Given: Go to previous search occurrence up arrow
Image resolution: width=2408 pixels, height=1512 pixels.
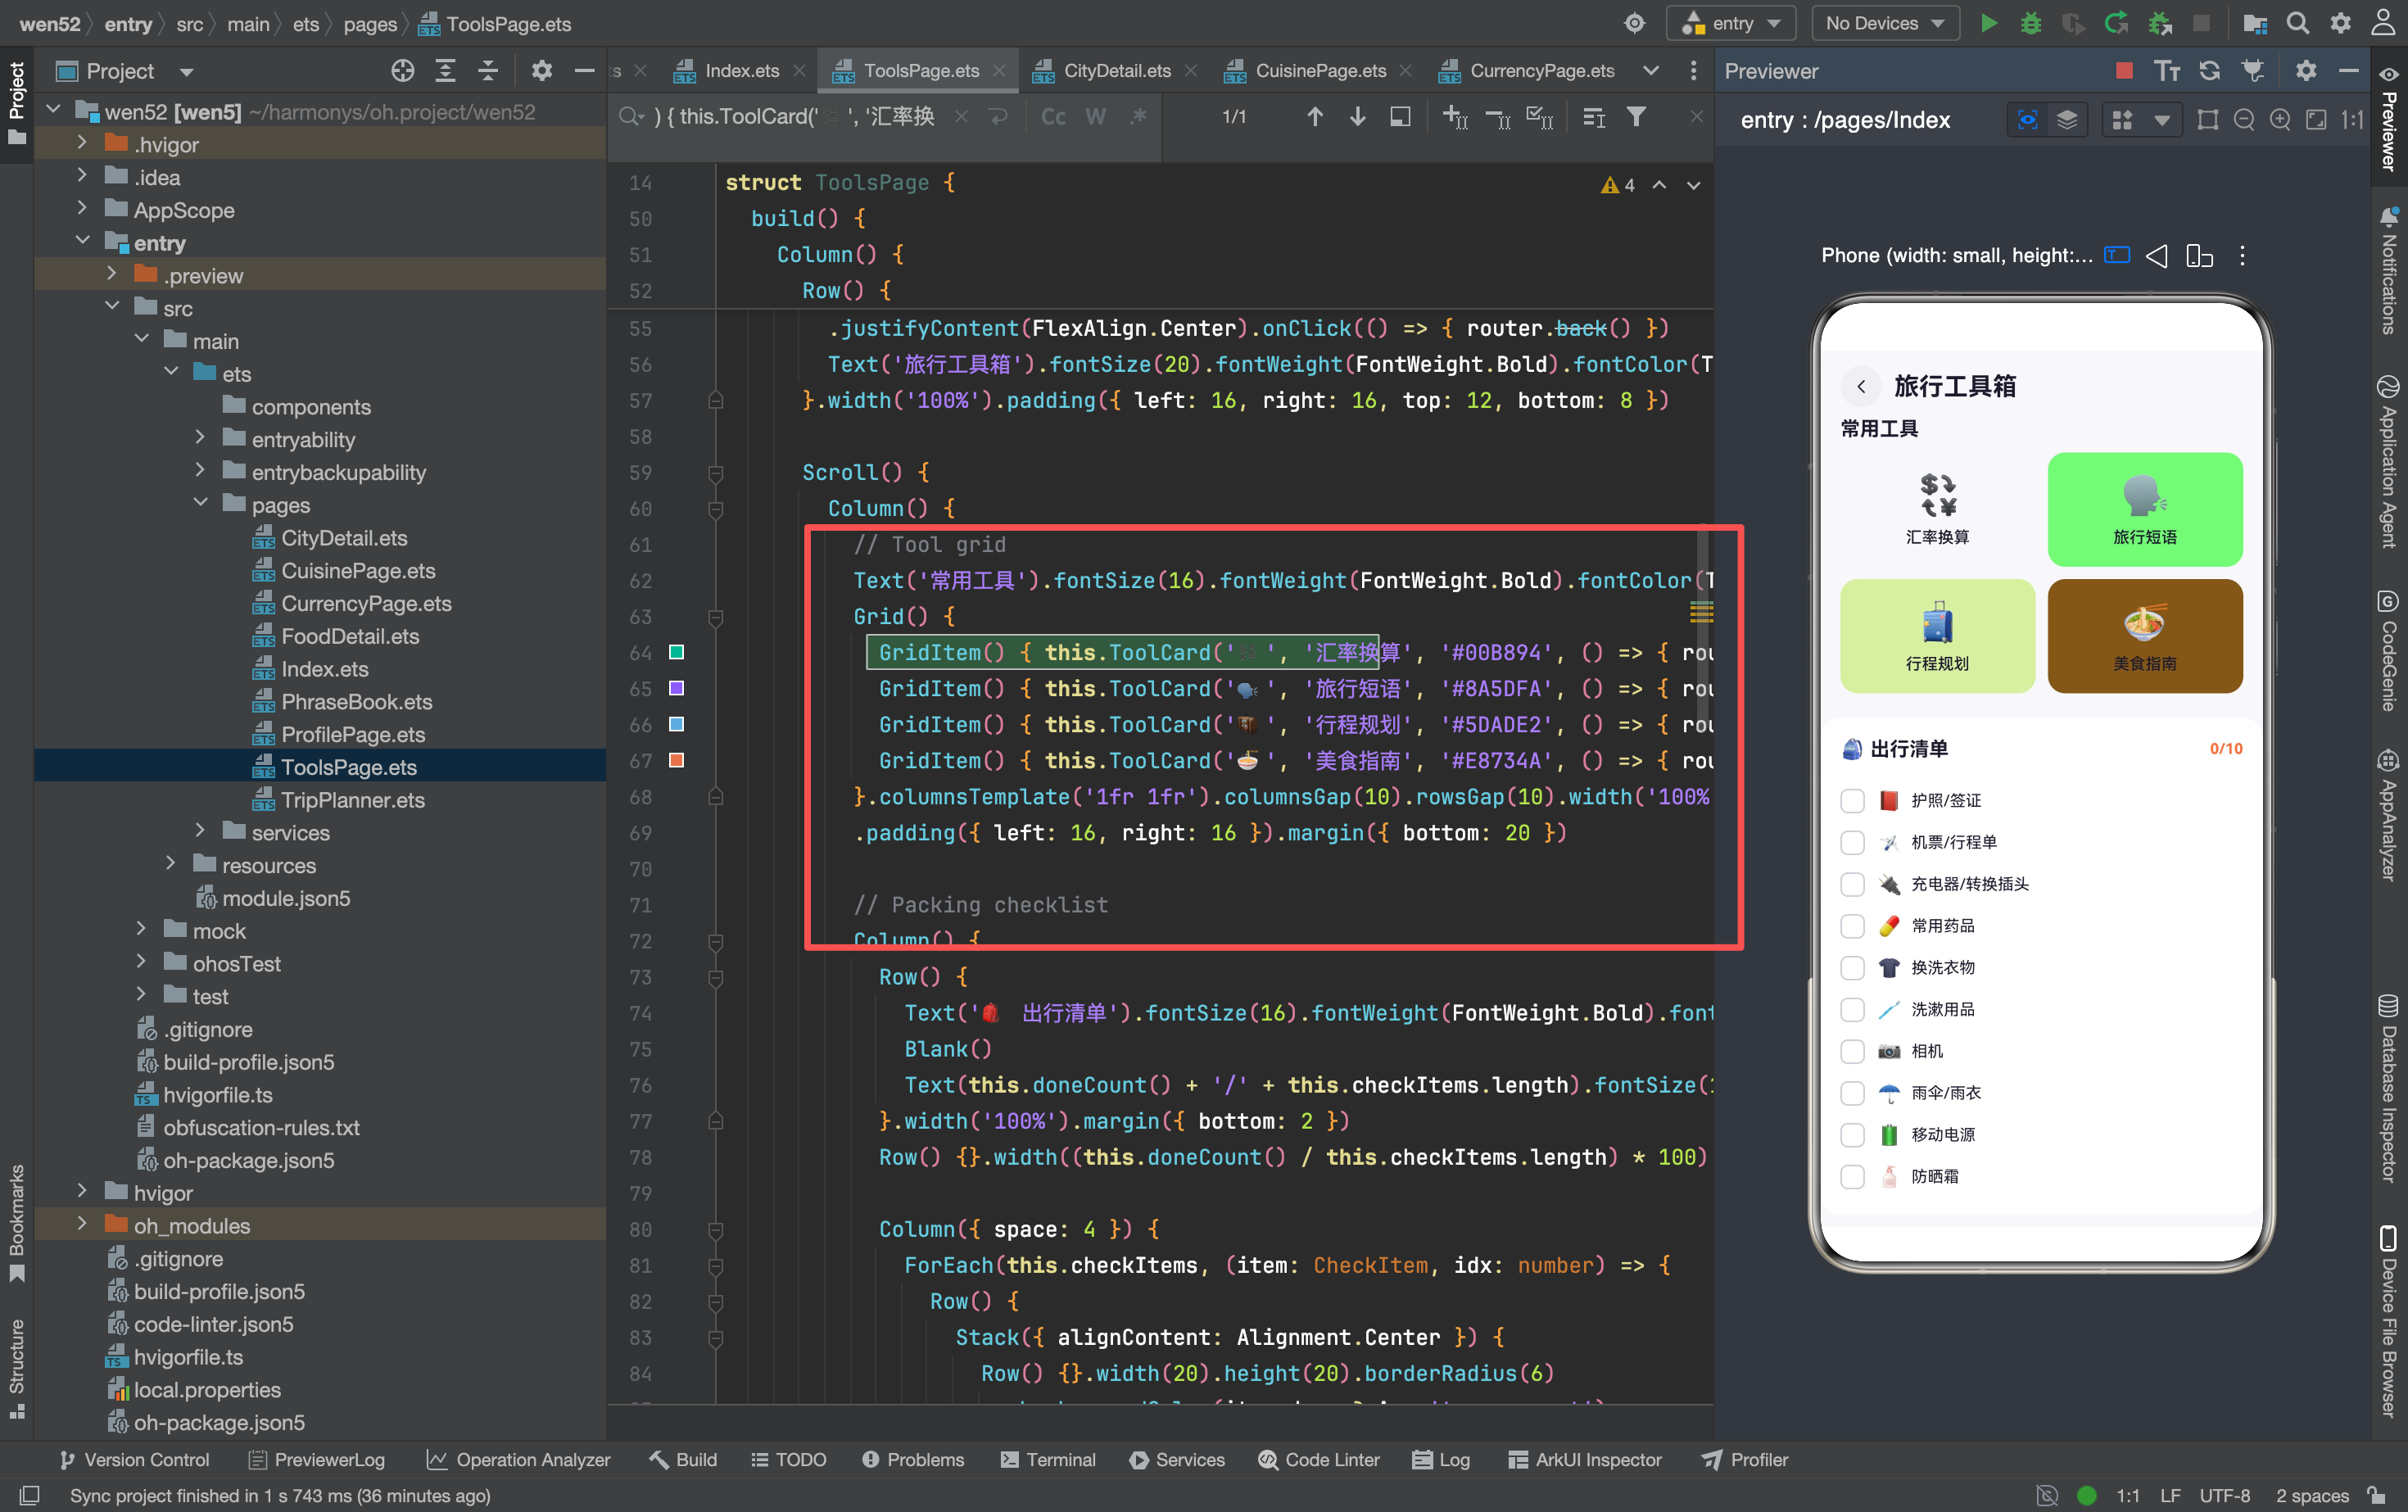Looking at the screenshot, I should [1314, 117].
